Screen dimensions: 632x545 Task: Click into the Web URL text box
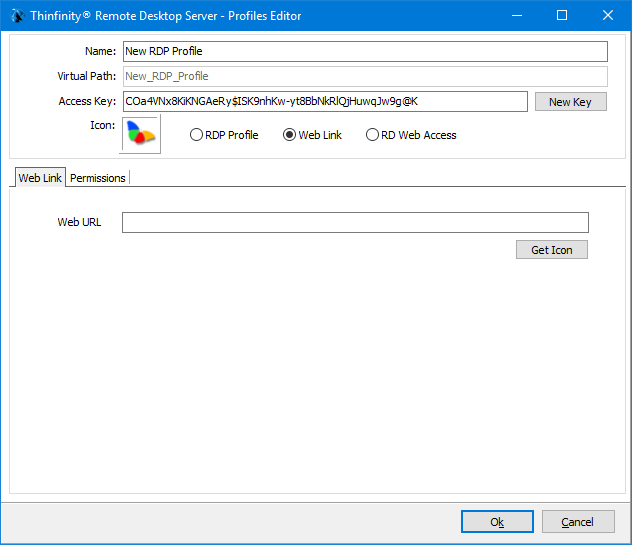(355, 223)
